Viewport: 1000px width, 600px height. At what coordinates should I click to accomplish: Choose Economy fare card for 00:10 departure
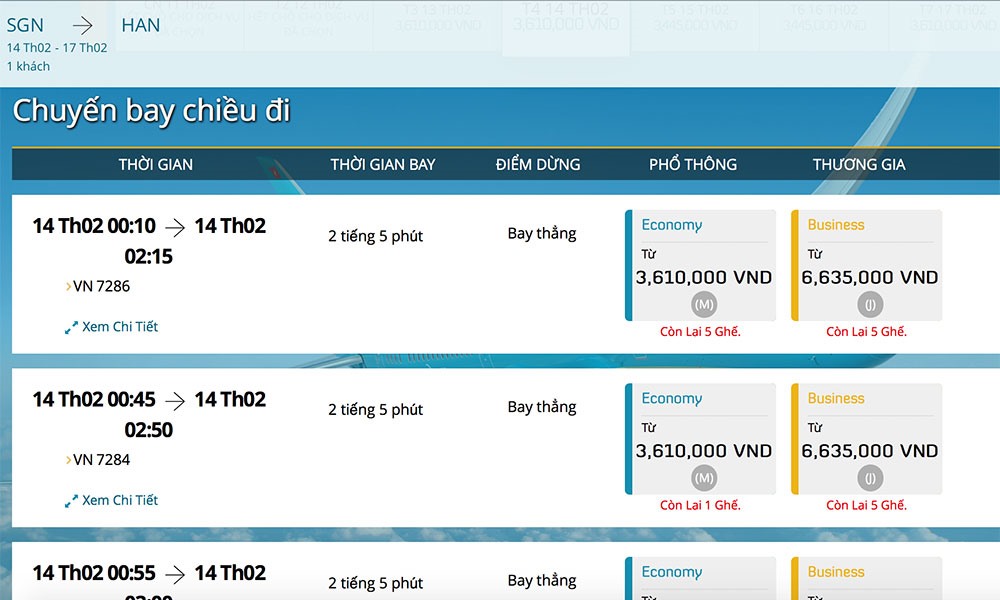click(700, 265)
